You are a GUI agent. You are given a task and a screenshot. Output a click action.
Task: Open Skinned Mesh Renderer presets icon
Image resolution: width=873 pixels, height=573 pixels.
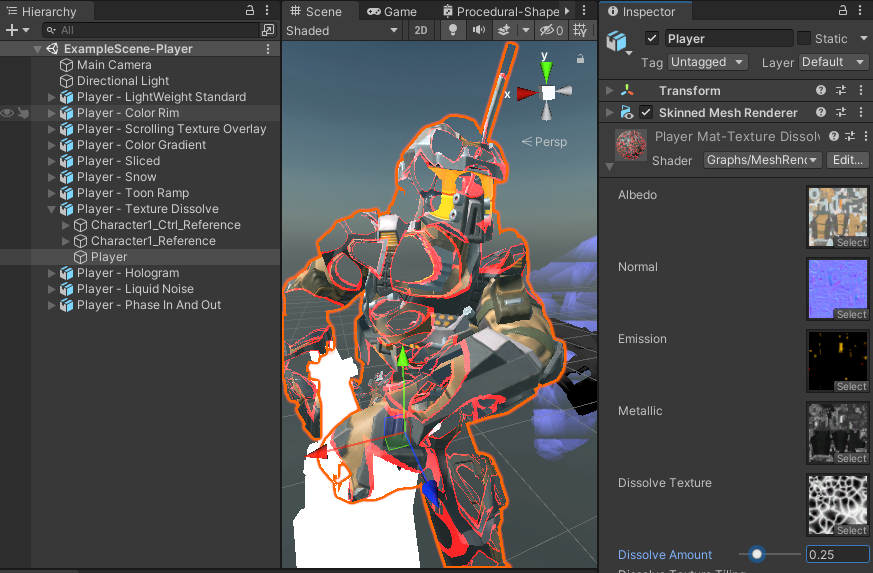[841, 112]
